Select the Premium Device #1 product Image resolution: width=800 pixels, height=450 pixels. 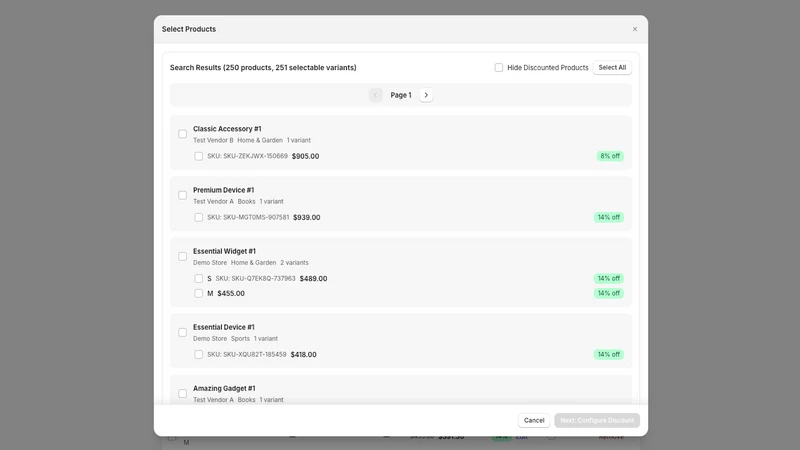(x=182, y=195)
